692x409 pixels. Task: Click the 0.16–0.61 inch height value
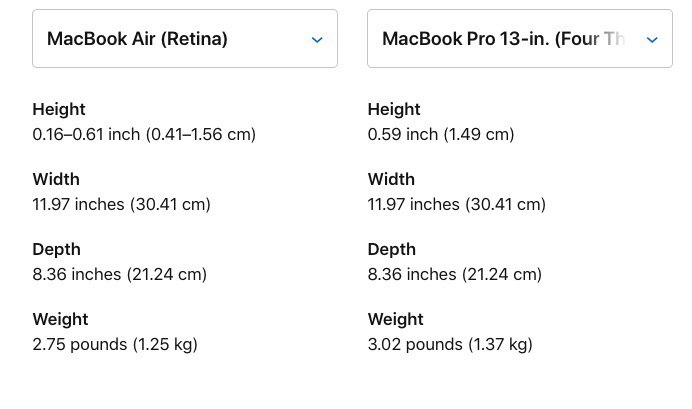144,135
